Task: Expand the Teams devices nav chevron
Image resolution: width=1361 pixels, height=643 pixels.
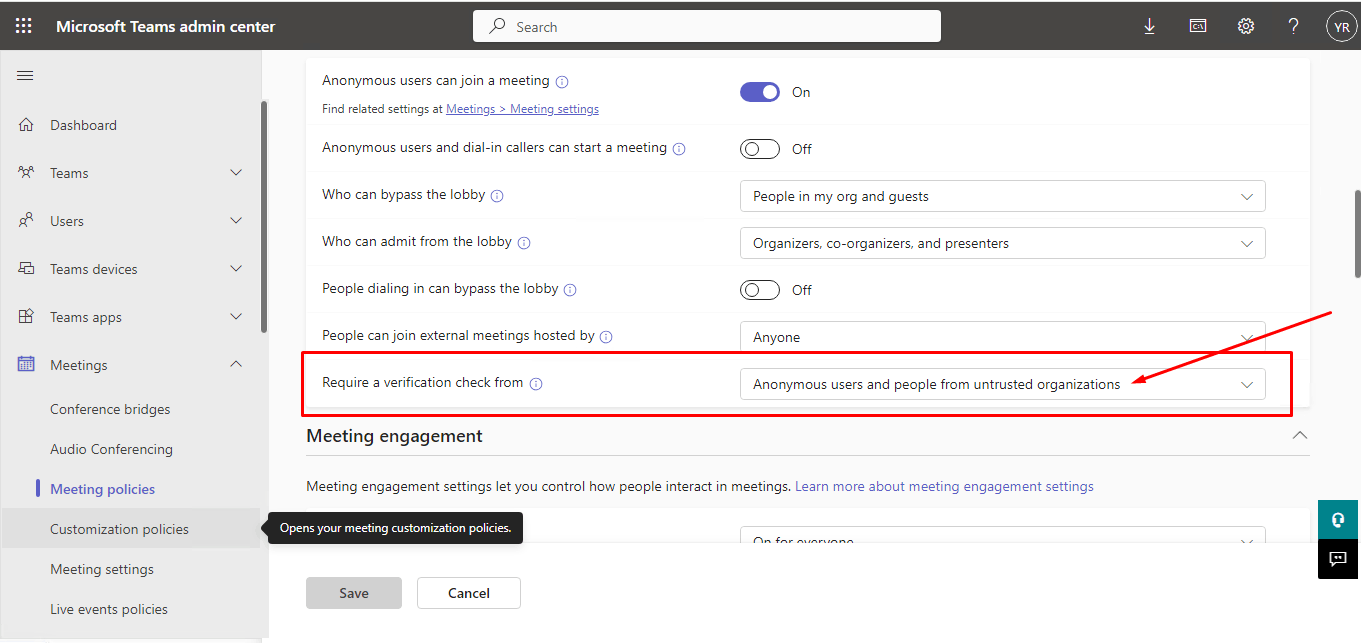Action: coord(236,269)
